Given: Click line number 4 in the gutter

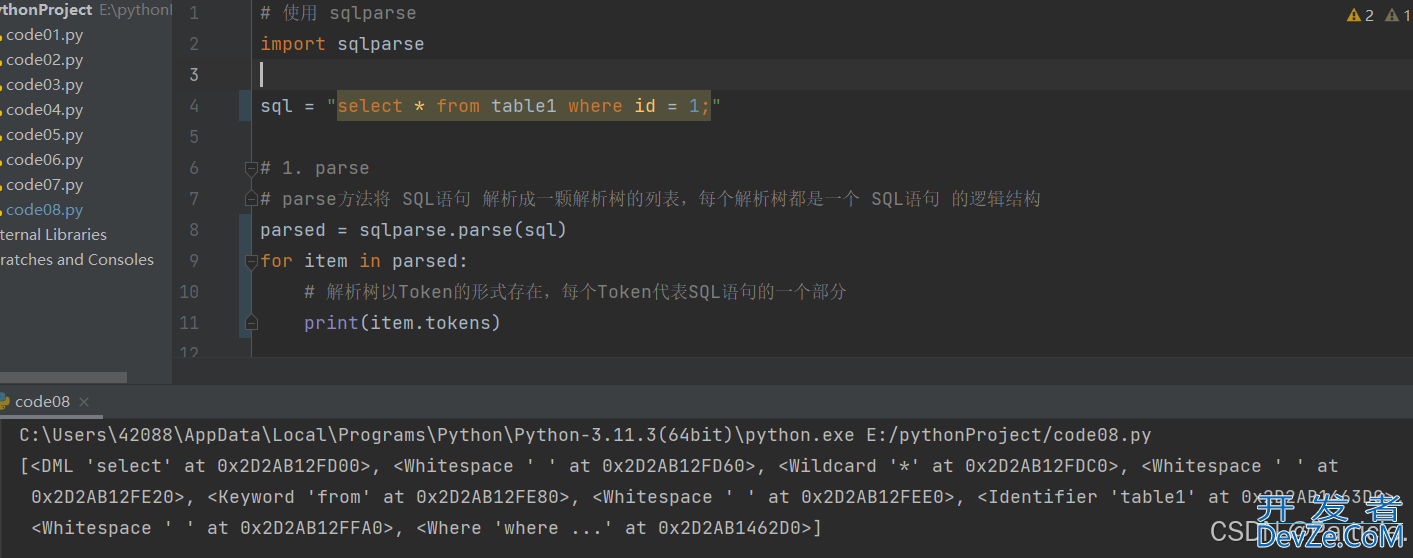Looking at the screenshot, I should coord(193,106).
